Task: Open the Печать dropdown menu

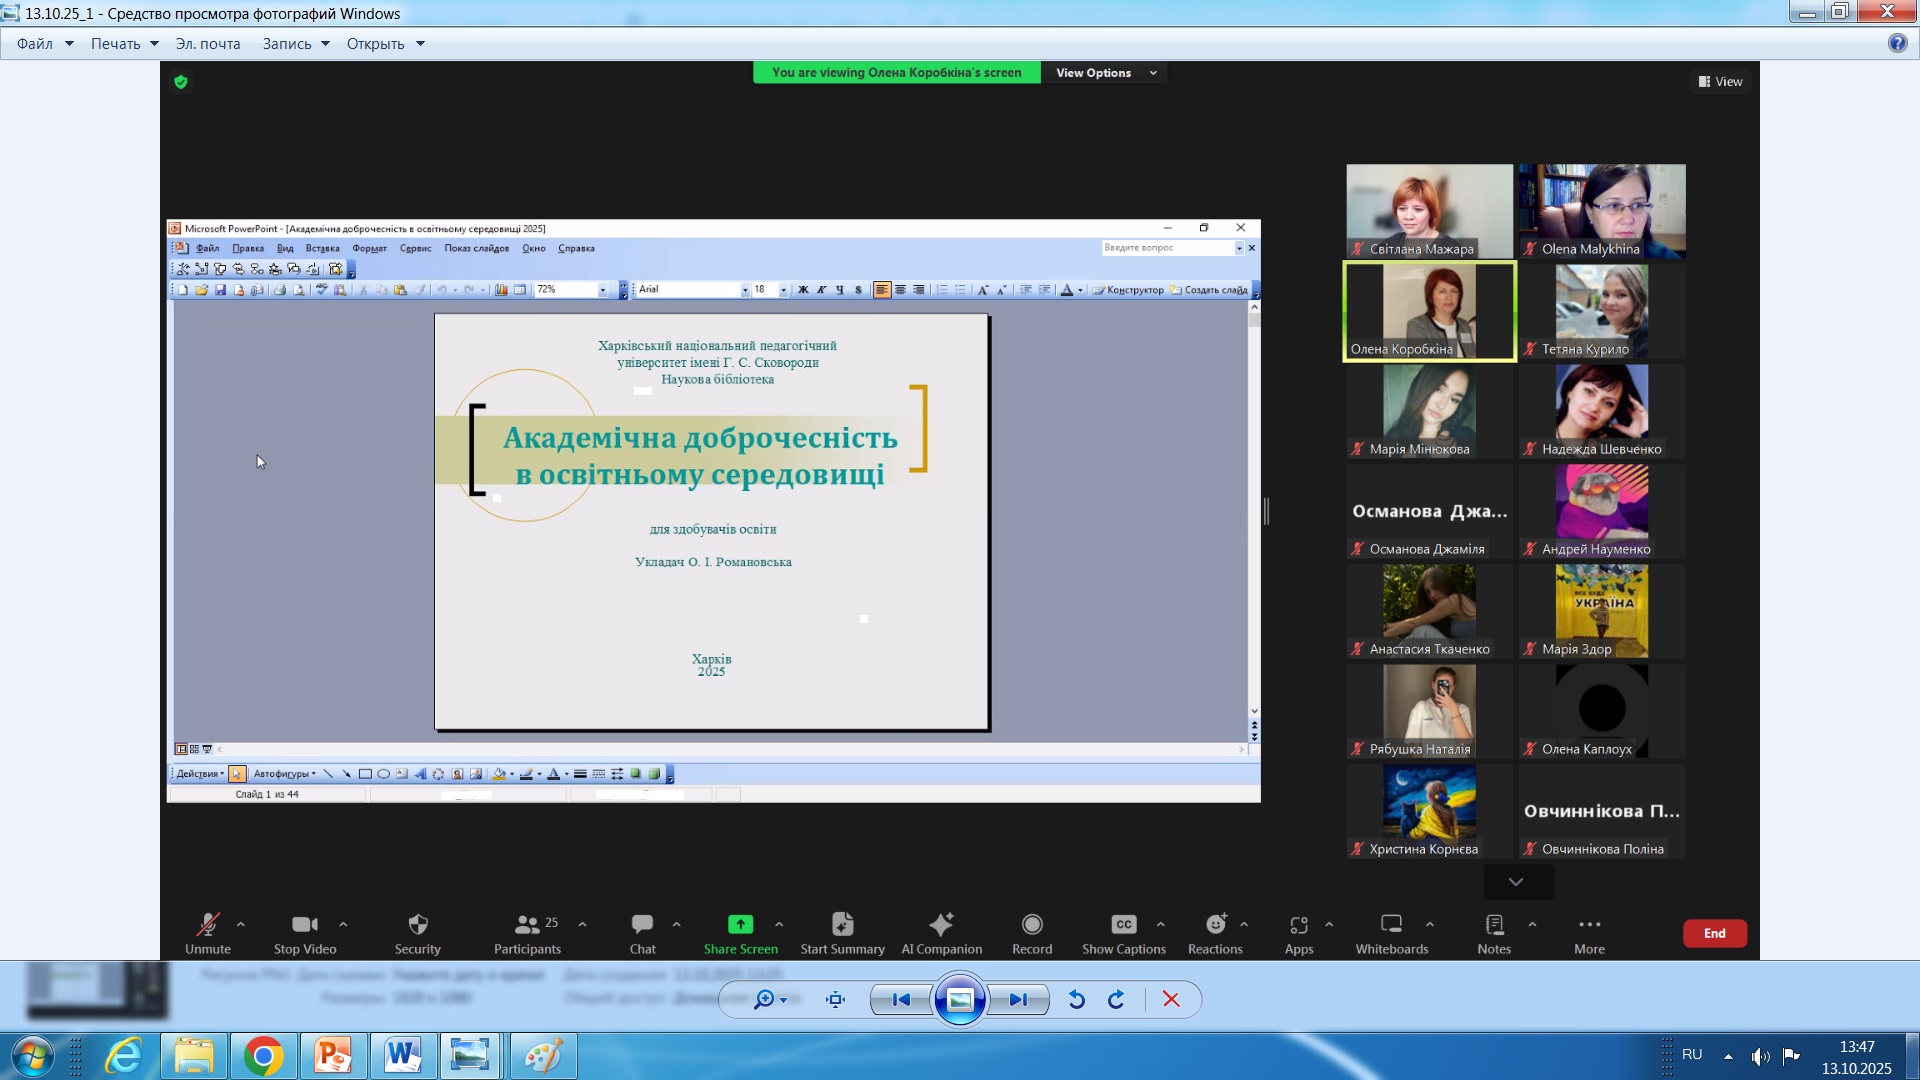Action: click(124, 44)
